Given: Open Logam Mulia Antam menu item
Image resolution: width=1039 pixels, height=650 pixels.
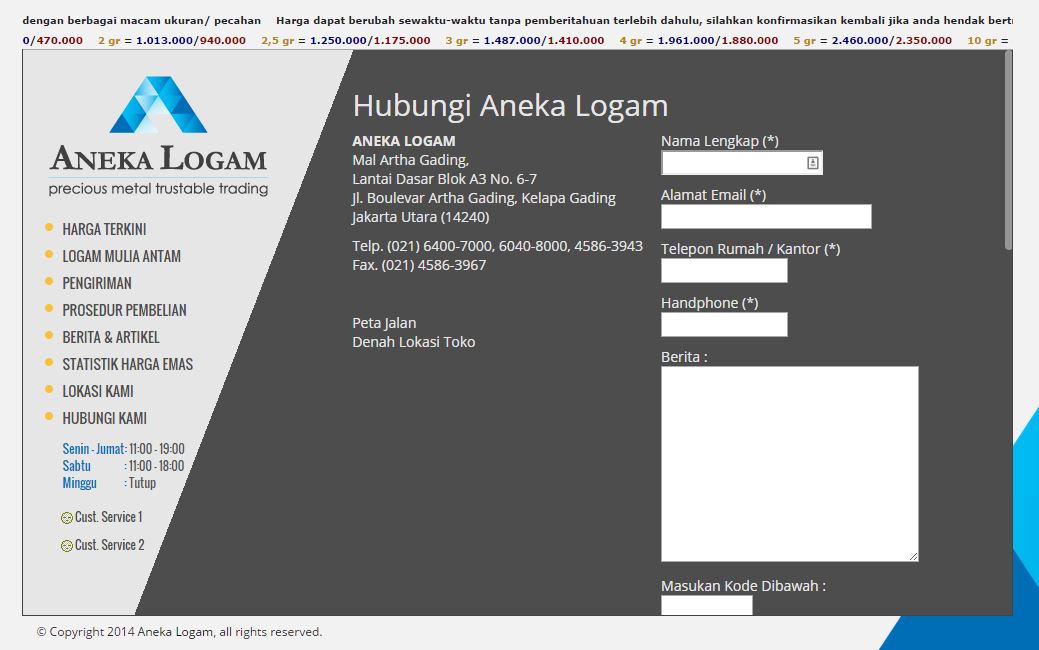Looking at the screenshot, I should pyautogui.click(x=121, y=256).
